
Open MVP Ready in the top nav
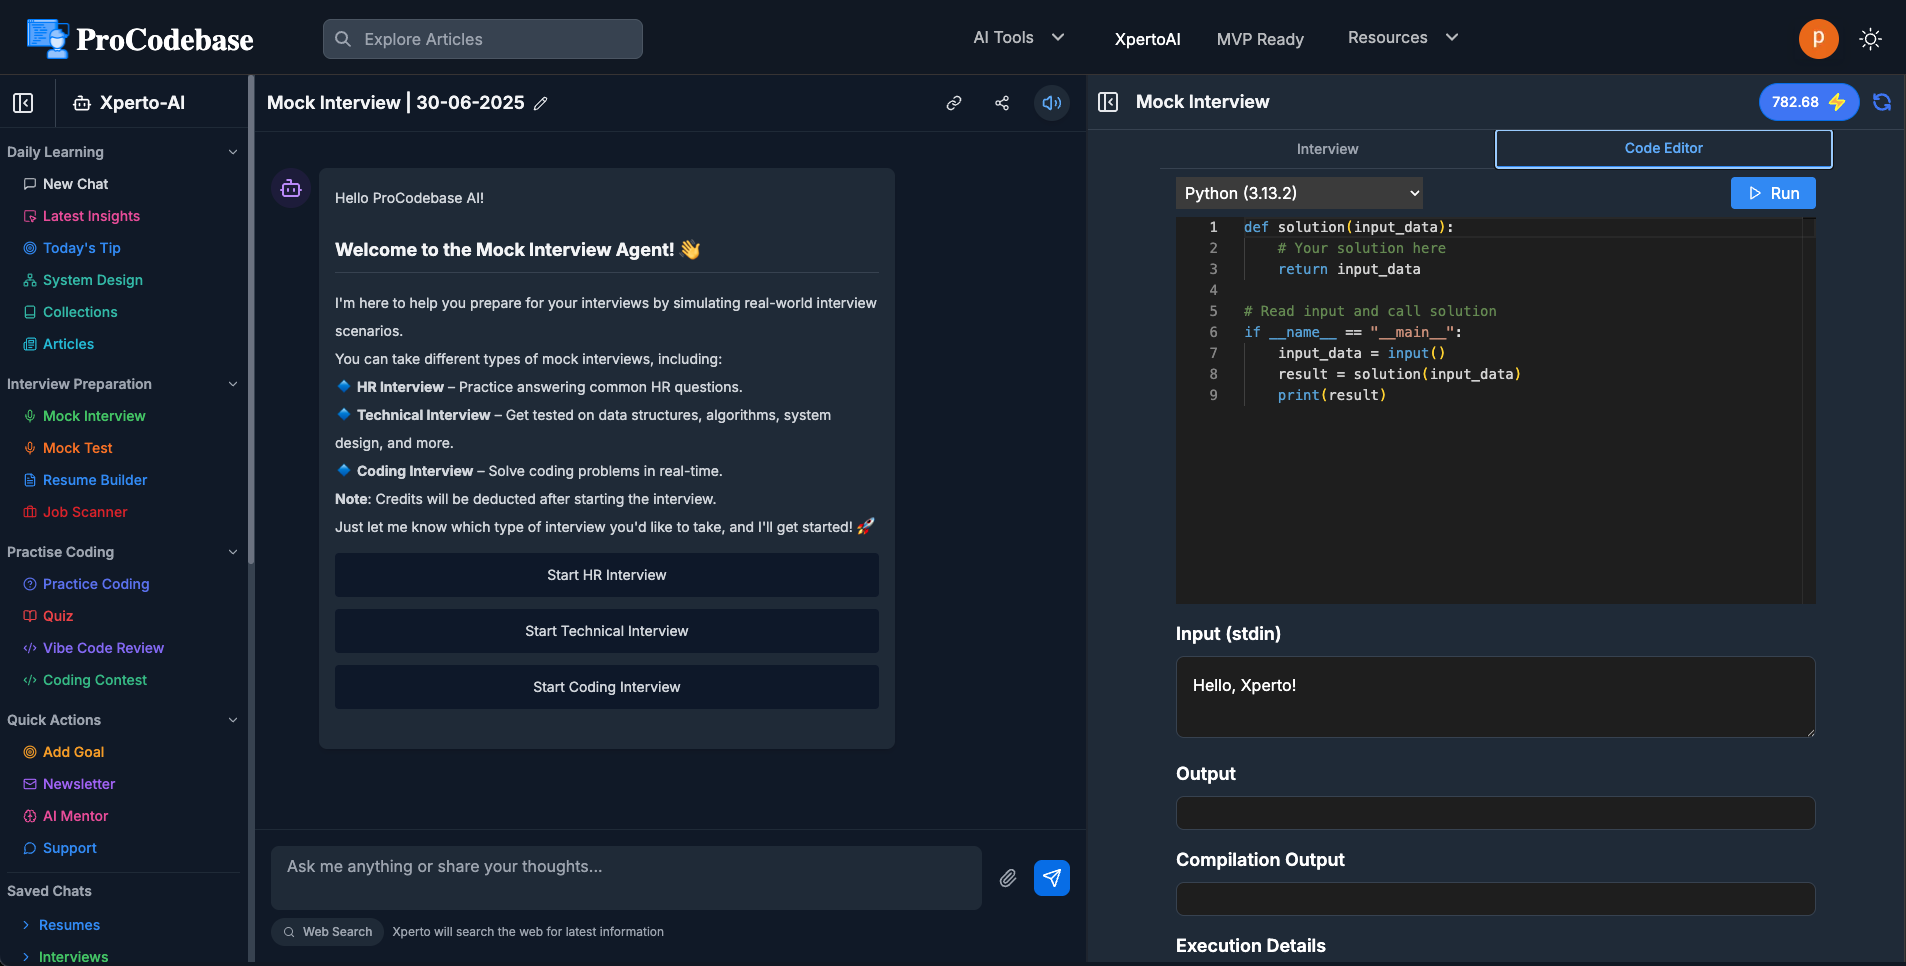point(1260,39)
